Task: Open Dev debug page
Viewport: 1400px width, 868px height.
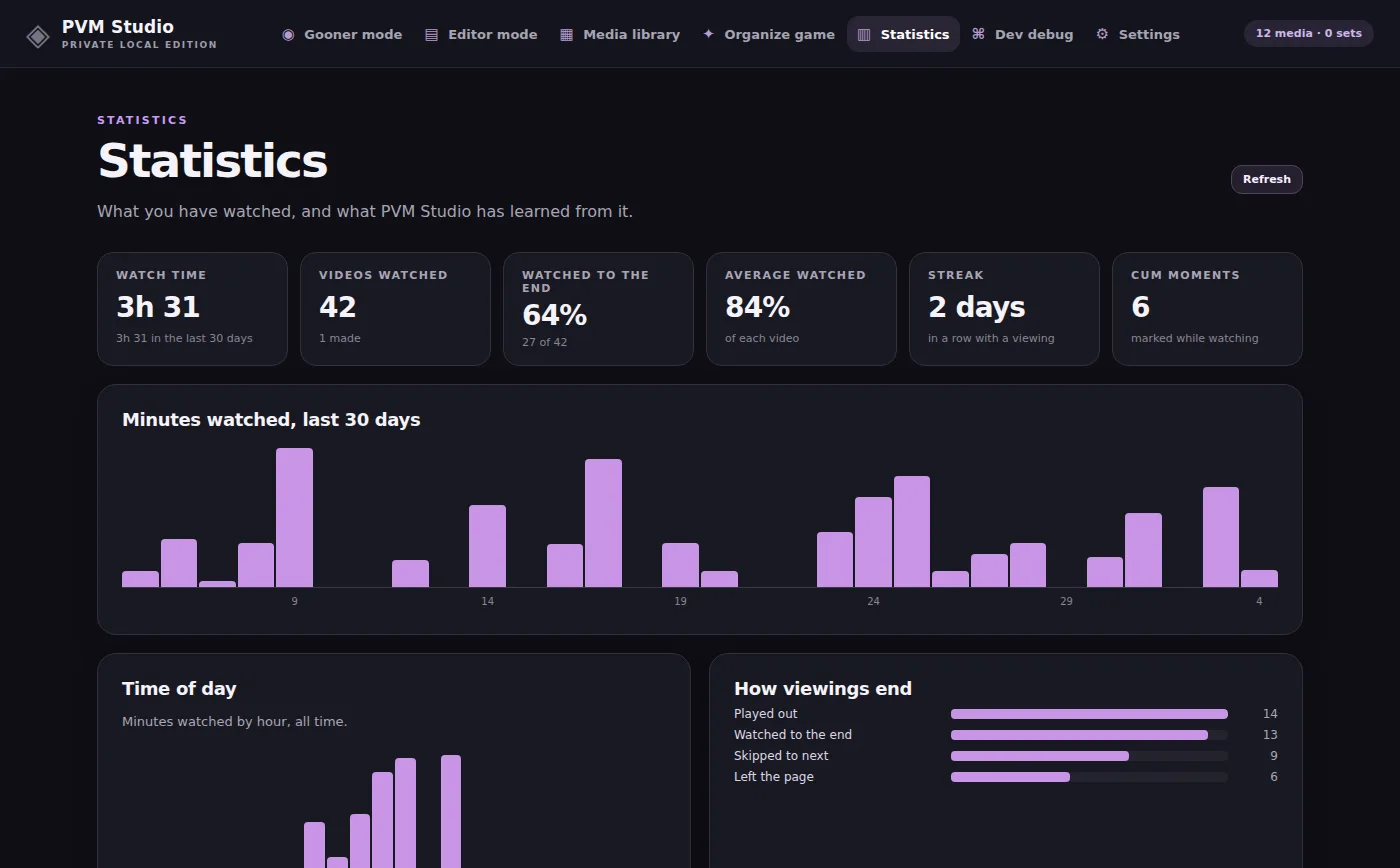Action: [x=1022, y=34]
